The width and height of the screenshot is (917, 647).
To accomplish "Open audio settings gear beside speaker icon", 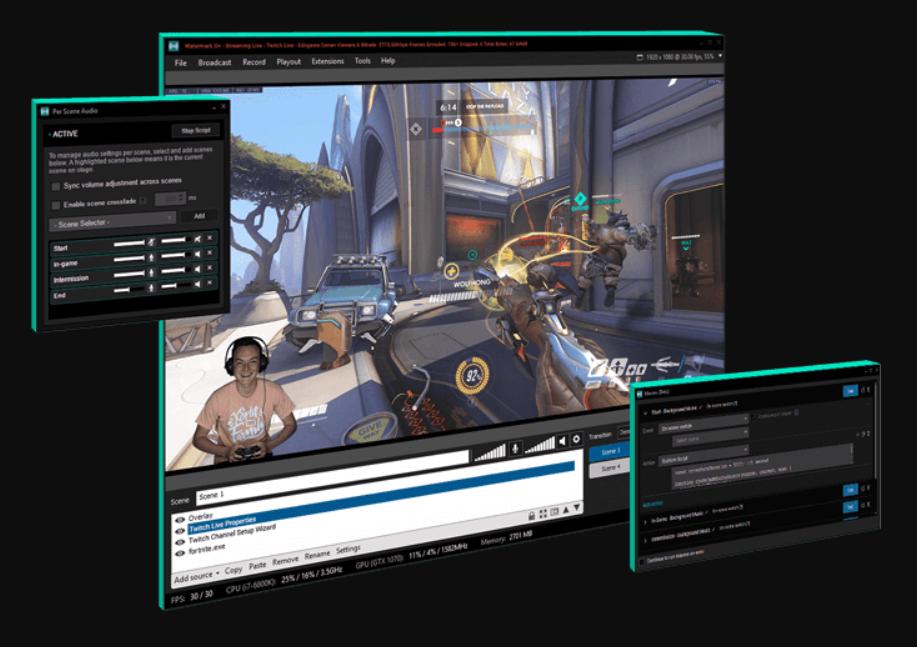I will (577, 438).
